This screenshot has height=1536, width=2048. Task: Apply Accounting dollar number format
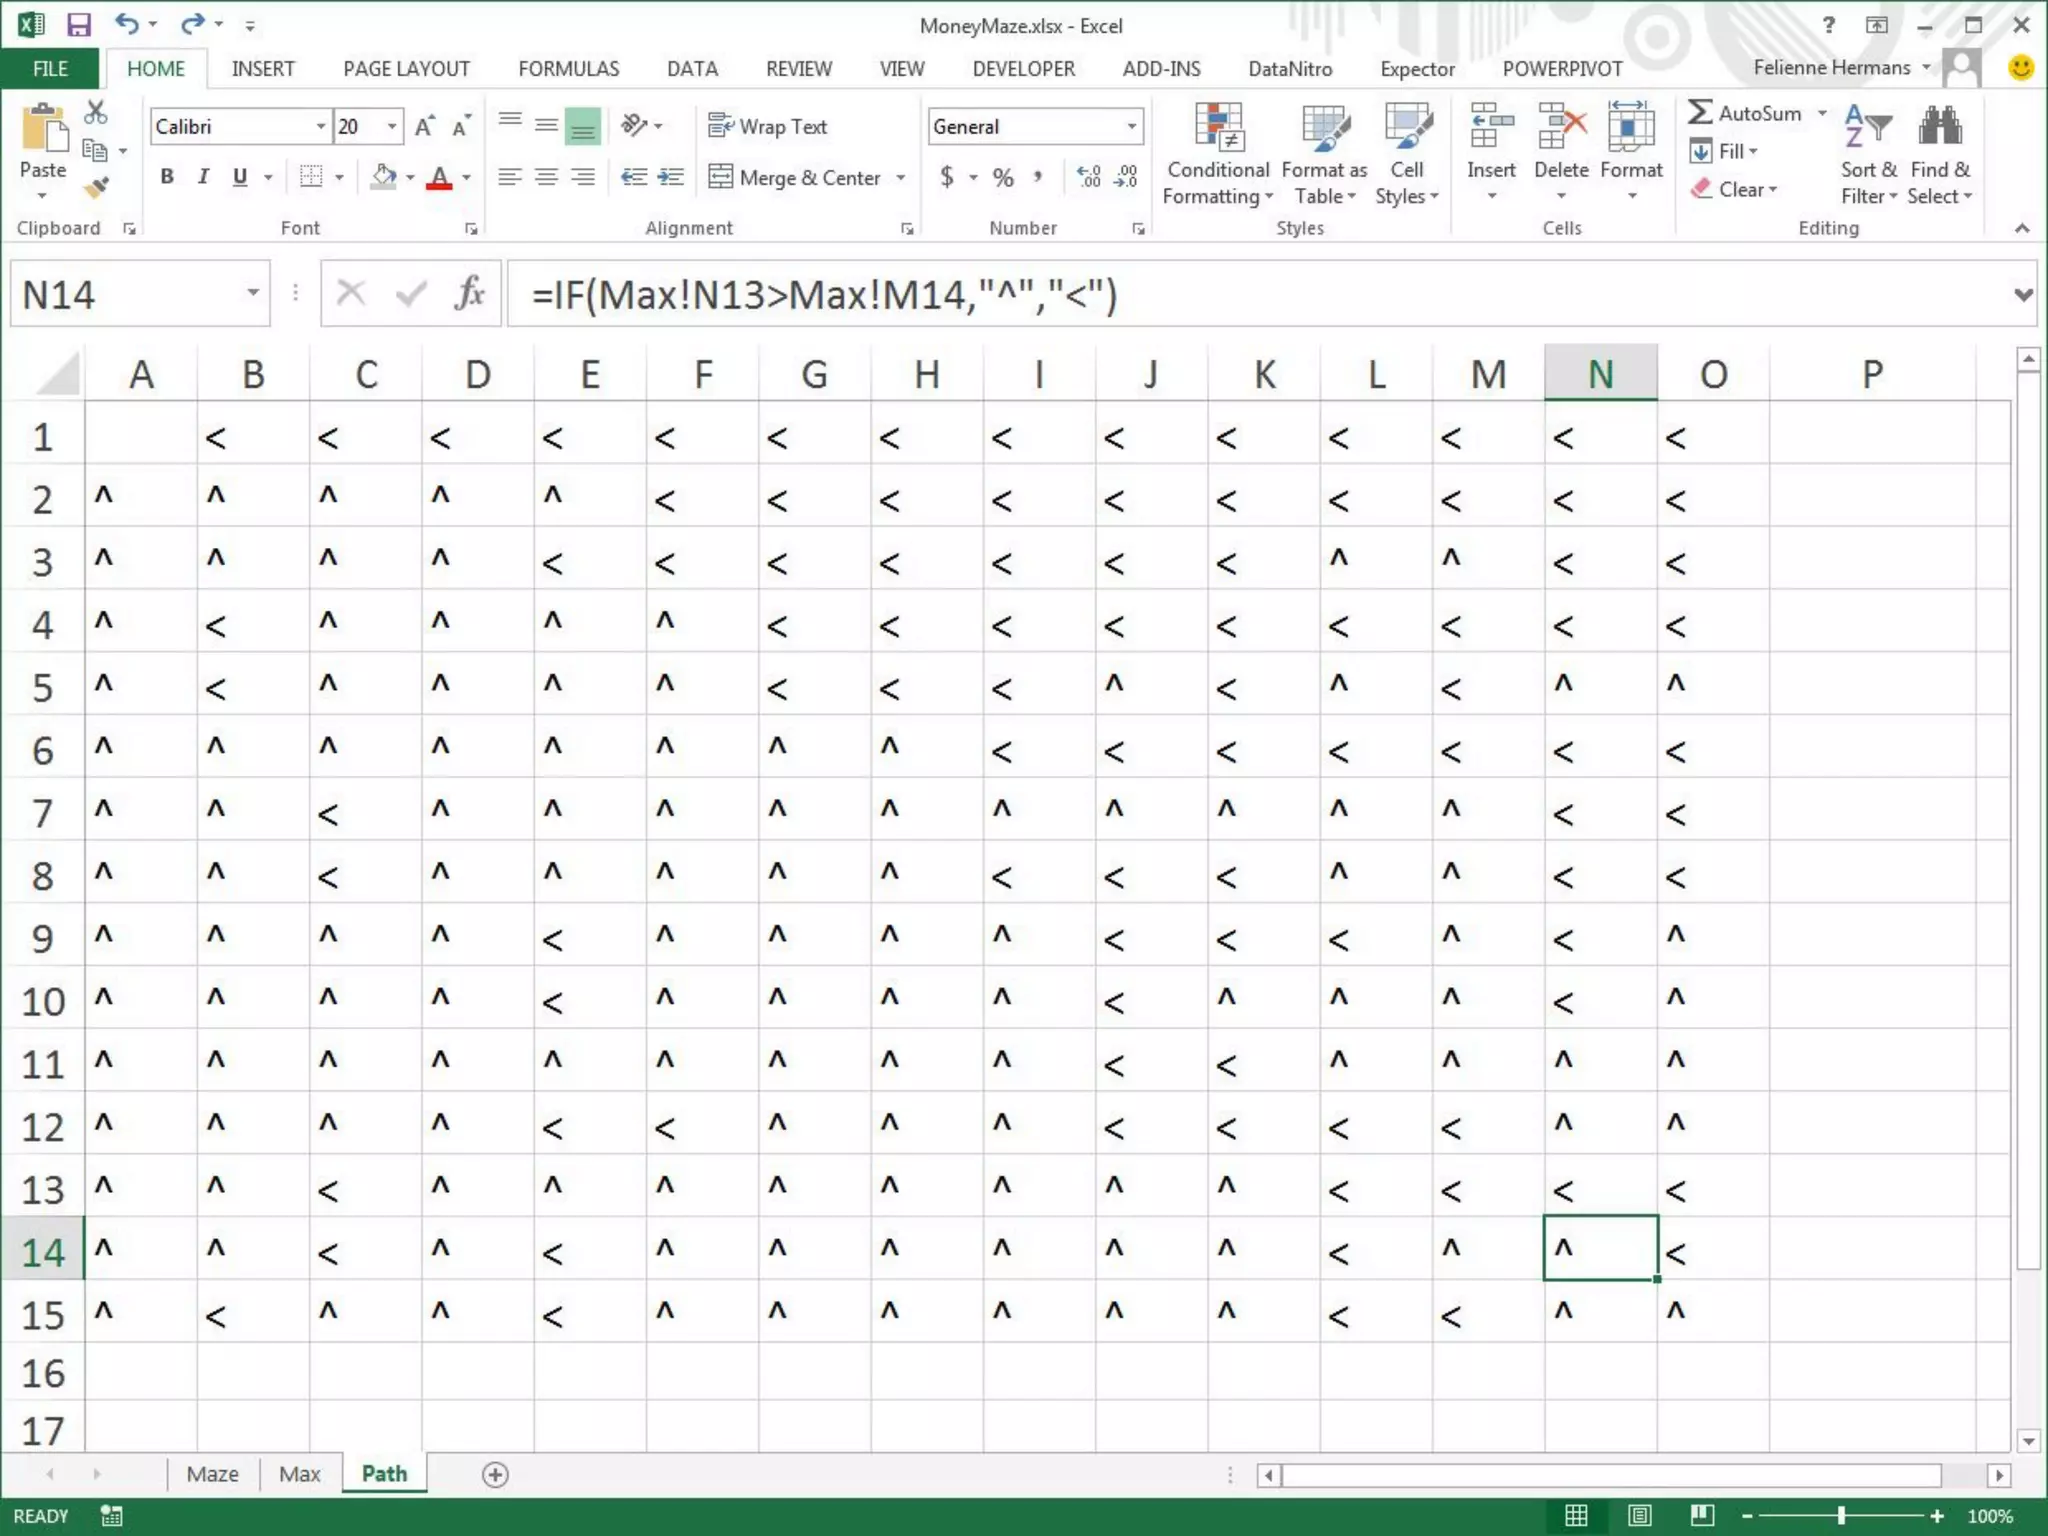click(x=946, y=177)
